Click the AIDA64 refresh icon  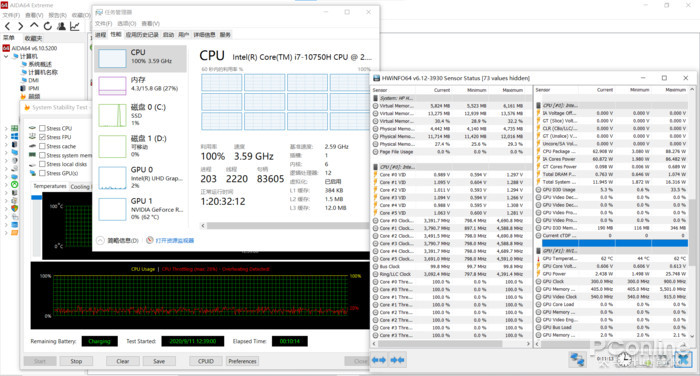click(x=47, y=26)
